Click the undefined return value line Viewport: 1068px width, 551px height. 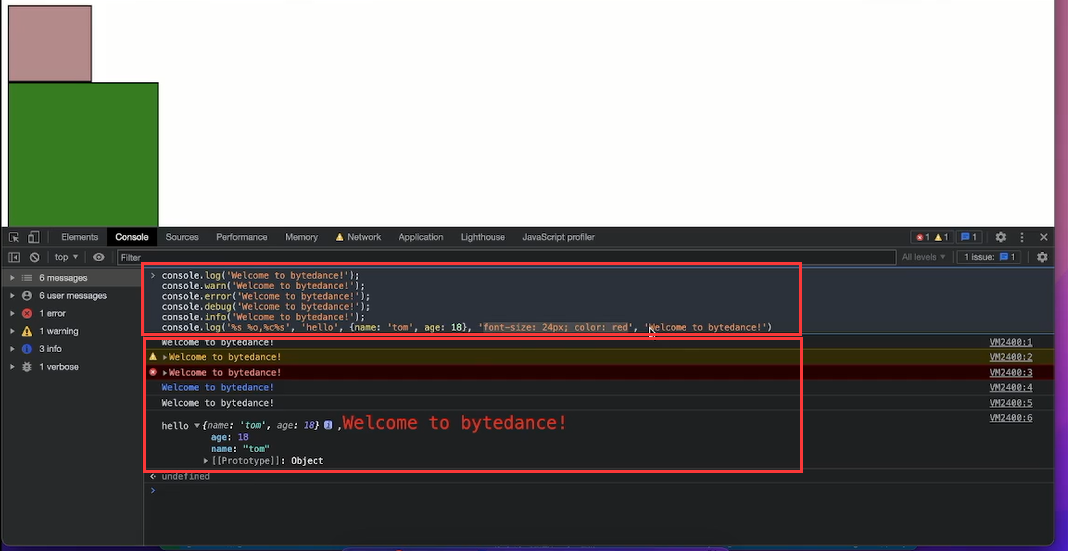click(x=185, y=477)
